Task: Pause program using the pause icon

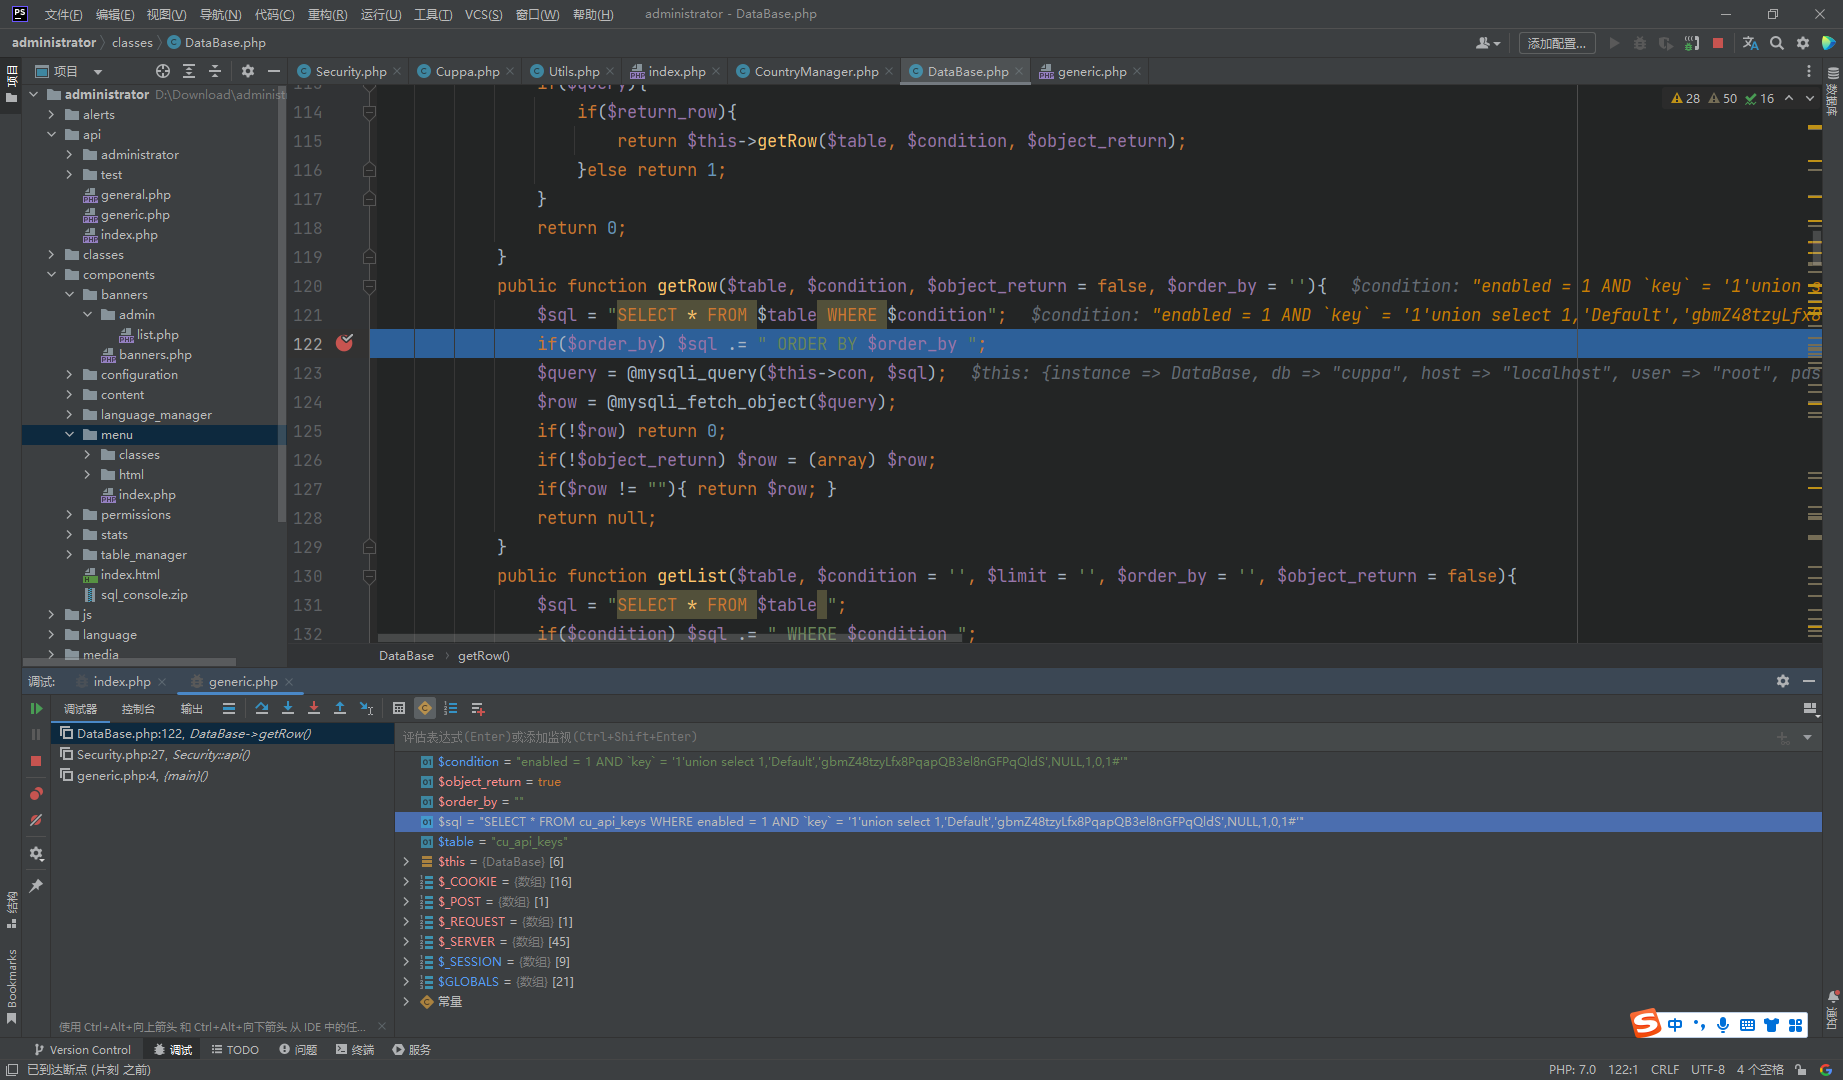Action: pyautogui.click(x=36, y=735)
